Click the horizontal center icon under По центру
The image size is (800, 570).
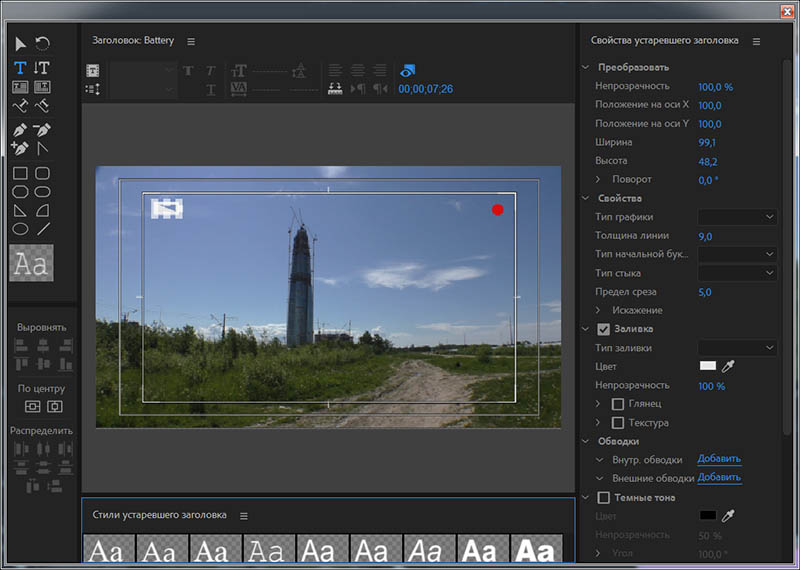55,407
